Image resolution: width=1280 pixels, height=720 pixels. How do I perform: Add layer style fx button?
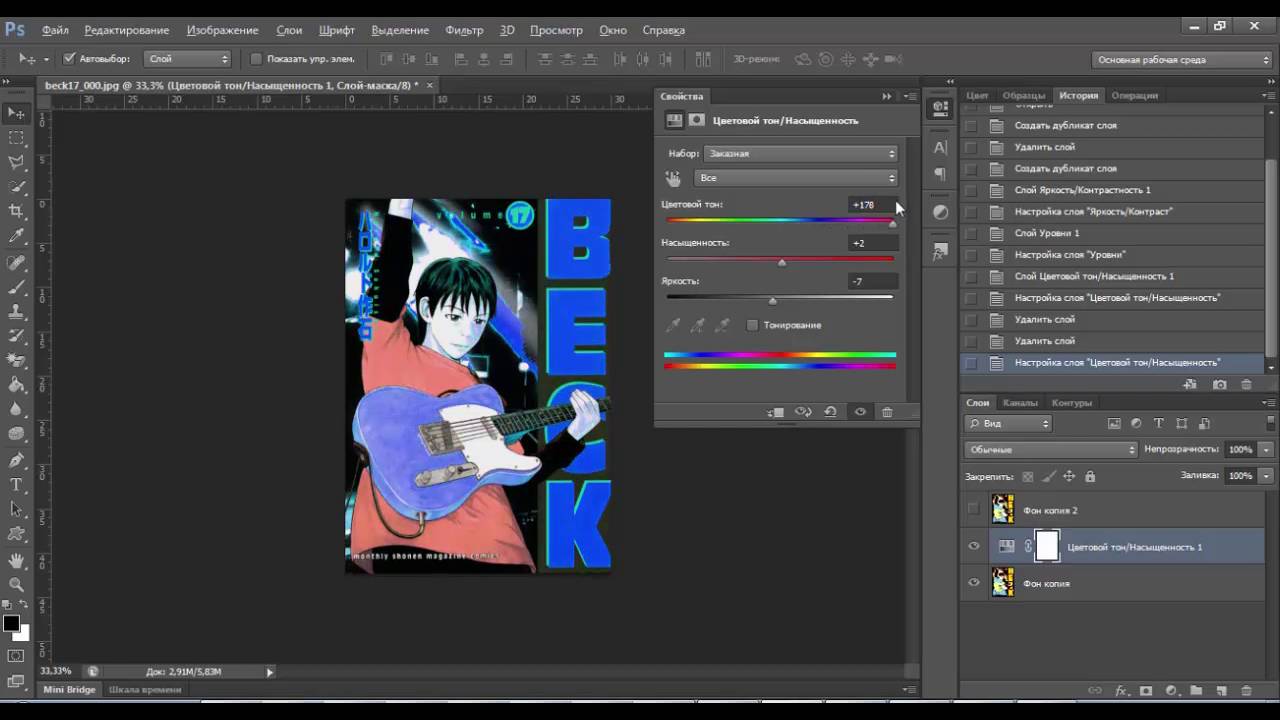(1121, 691)
